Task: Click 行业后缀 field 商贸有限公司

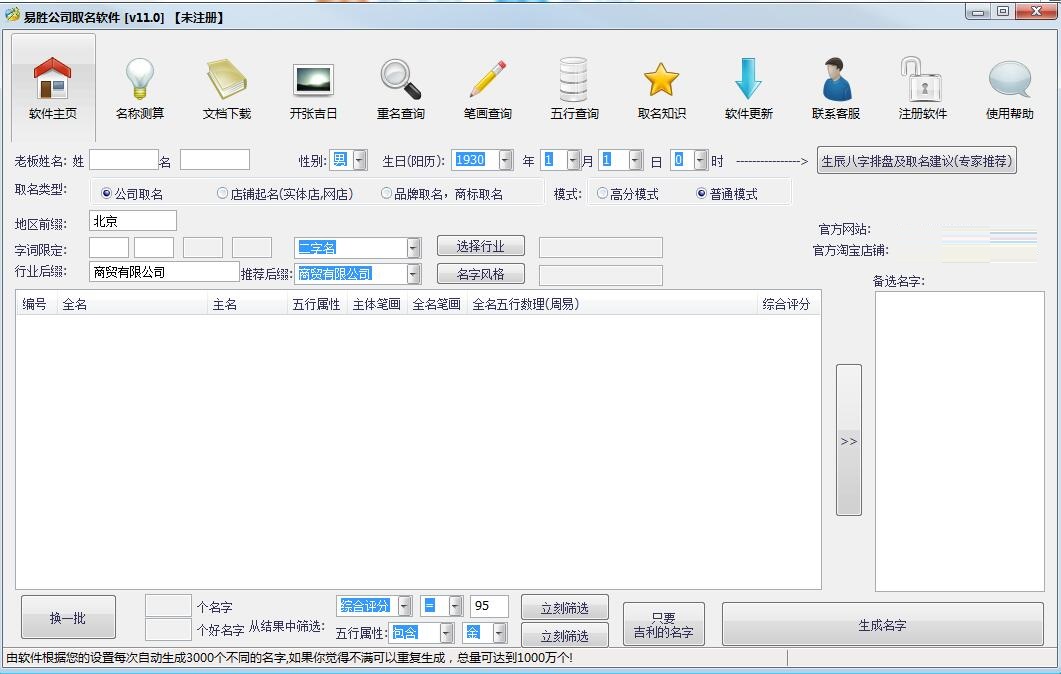Action: pos(164,272)
